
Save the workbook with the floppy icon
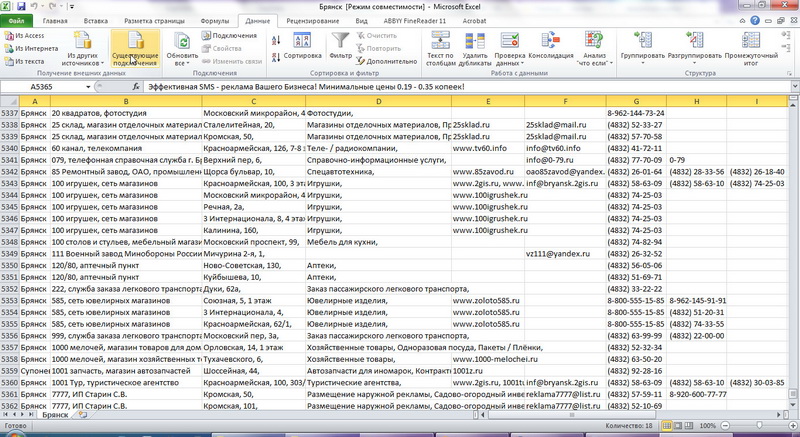(x=21, y=7)
